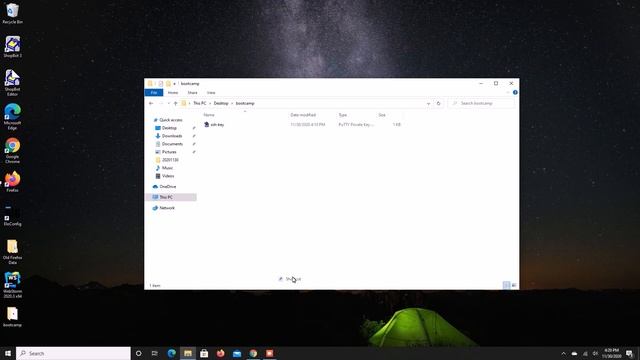Image resolution: width=640 pixels, height=360 pixels.
Task: Open the File ribbon tab
Action: [154, 93]
